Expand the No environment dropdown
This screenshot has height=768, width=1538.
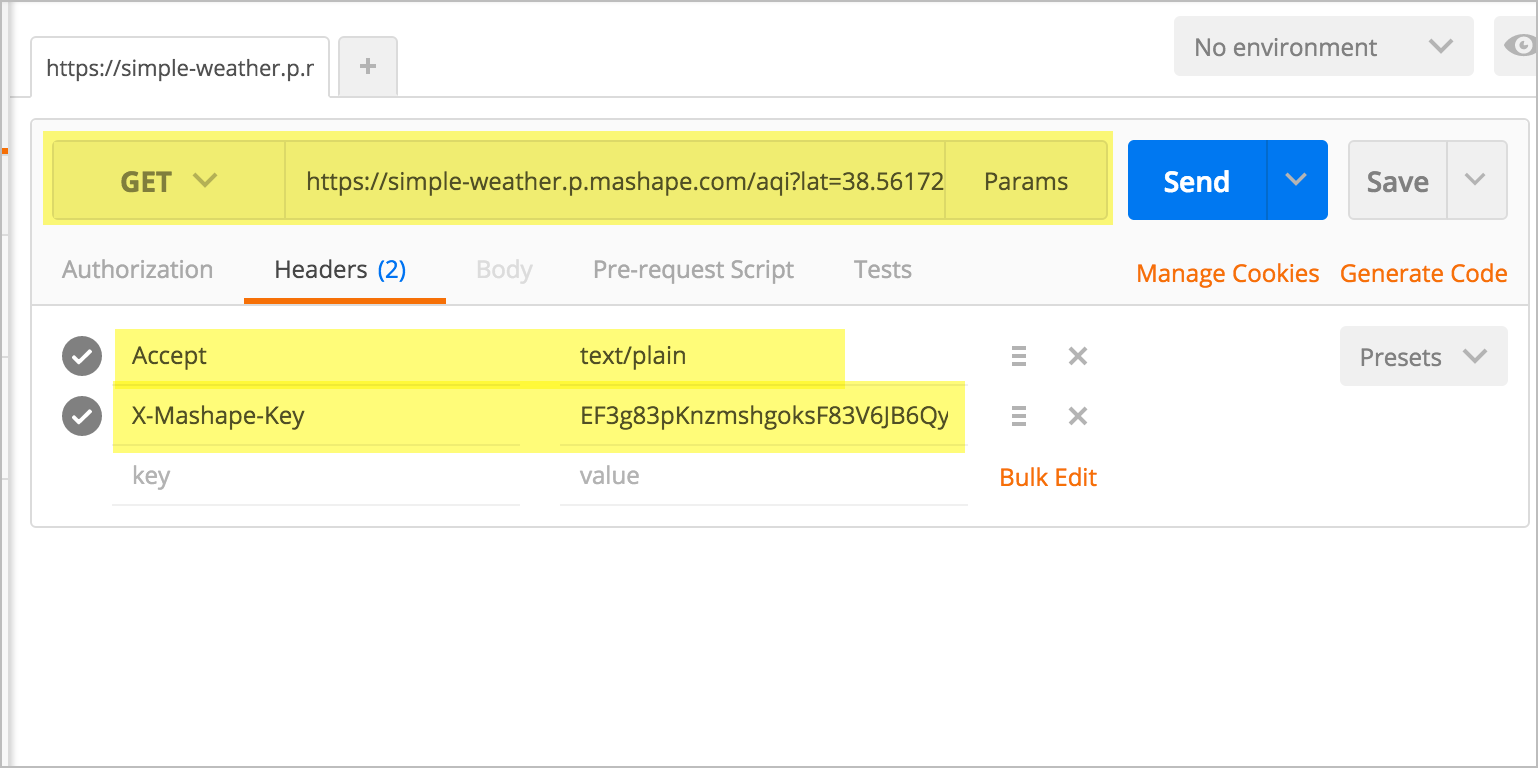click(x=1322, y=47)
